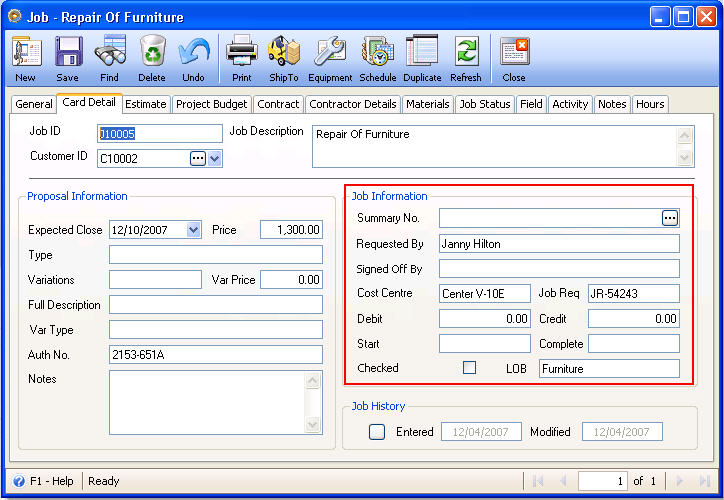Open the Schedule toolbar icon
The image size is (724, 500).
click(x=378, y=56)
